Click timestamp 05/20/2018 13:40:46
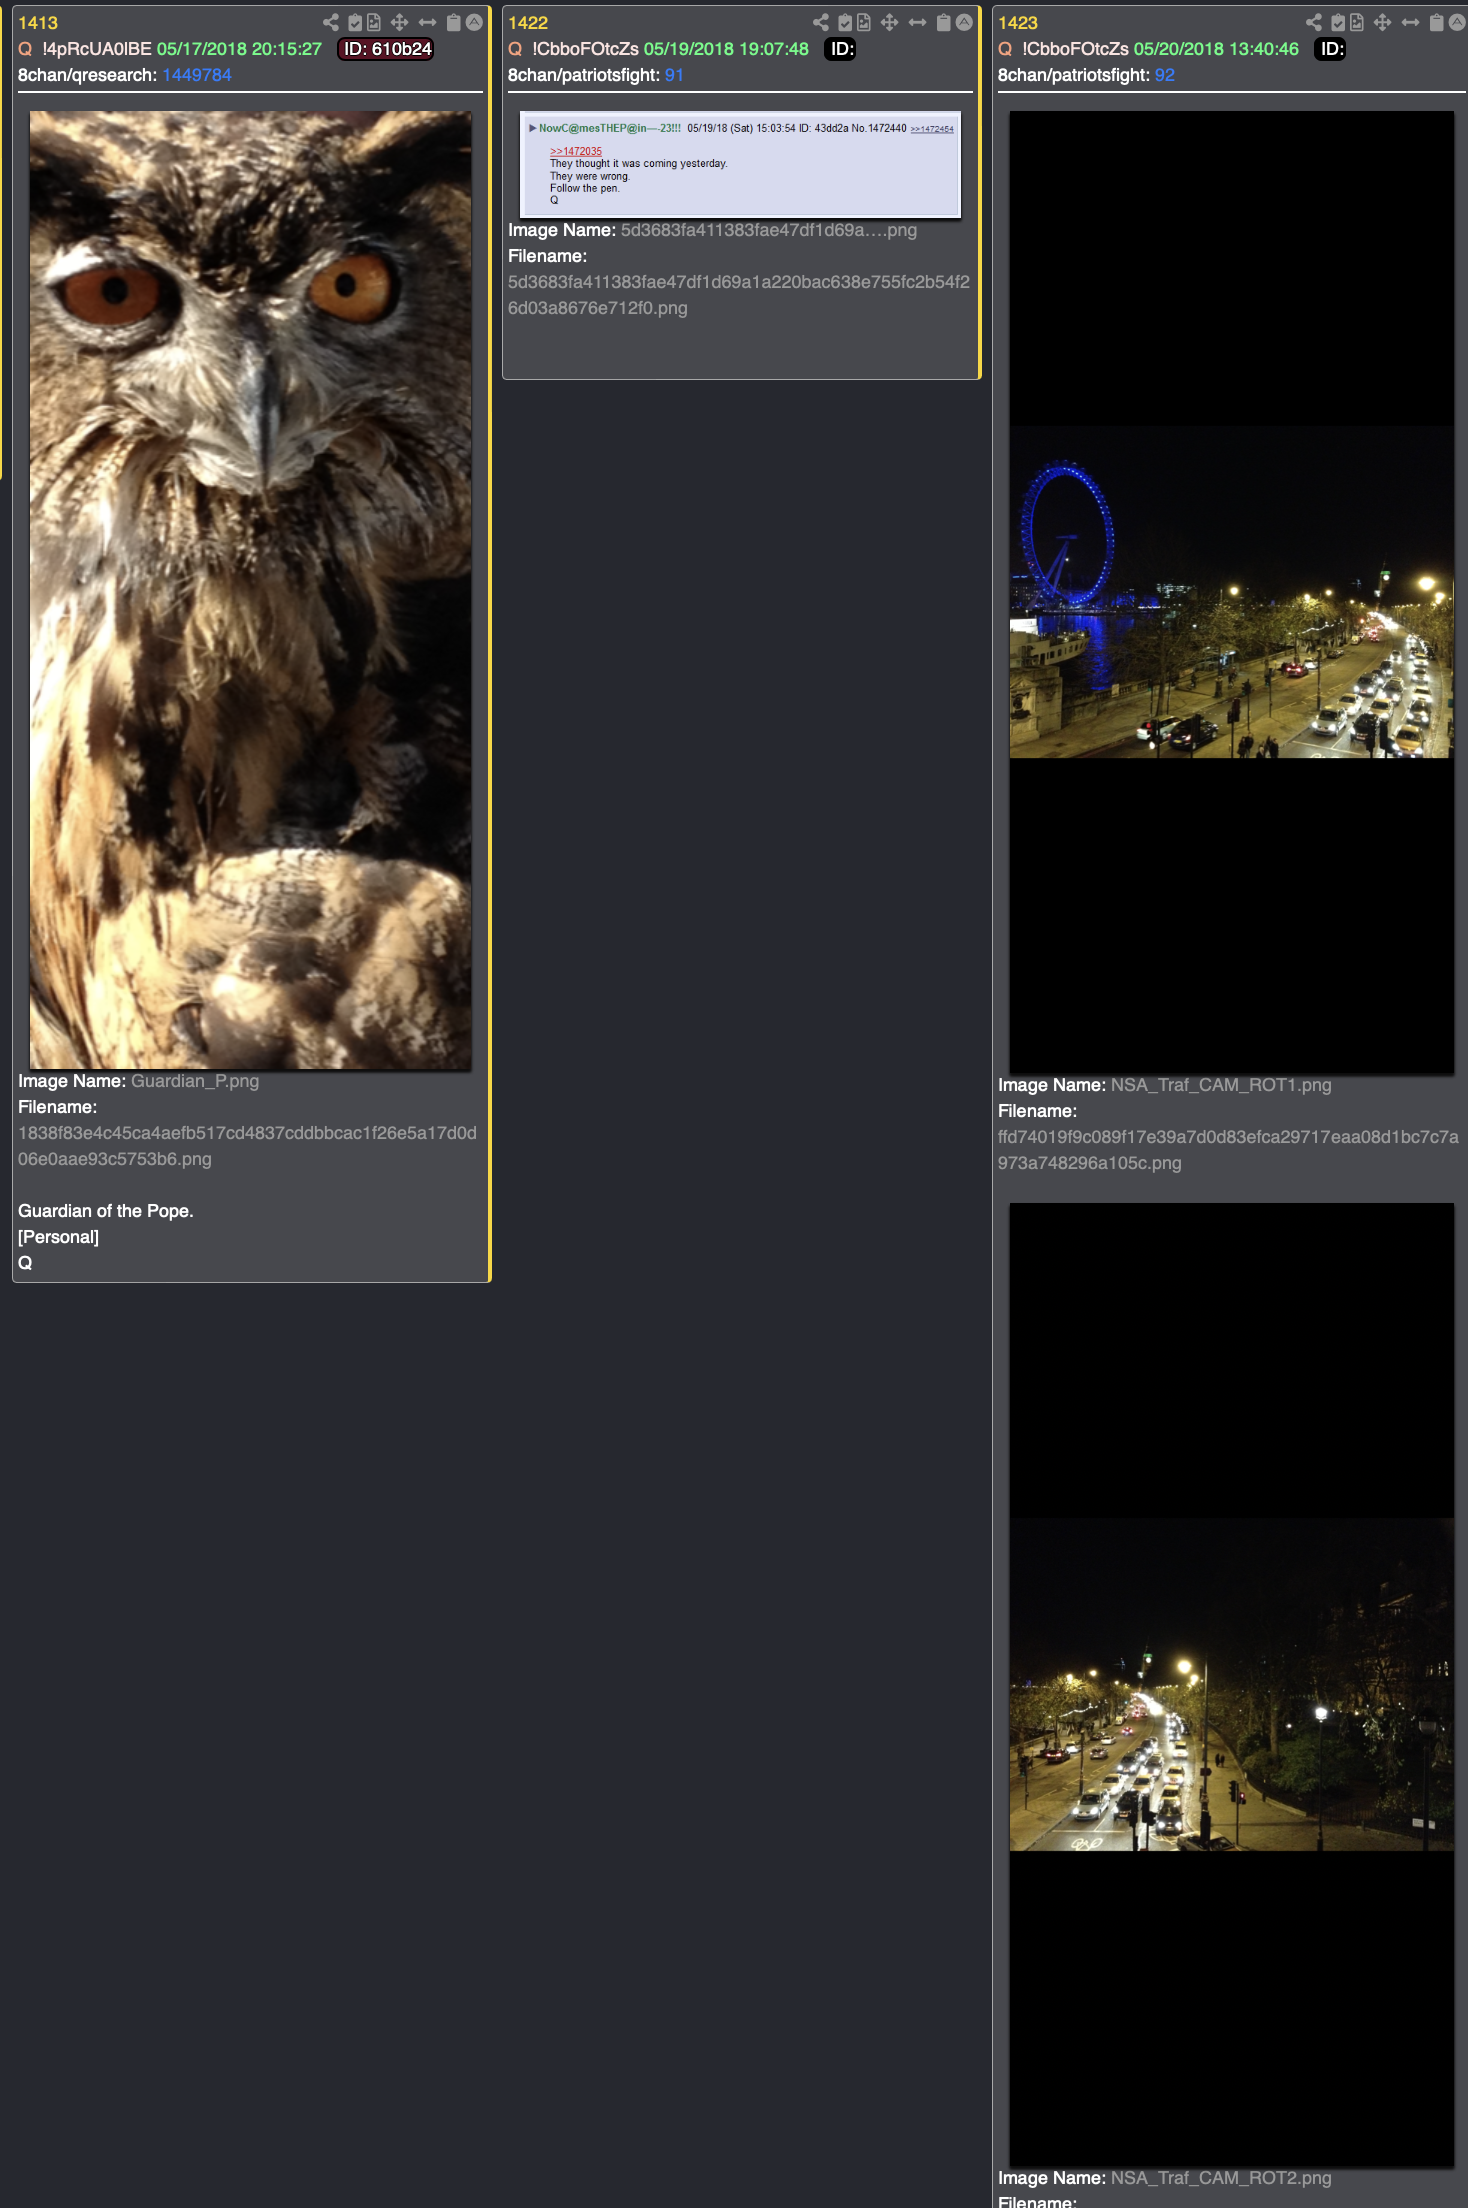This screenshot has height=2208, width=1468. click(1216, 49)
